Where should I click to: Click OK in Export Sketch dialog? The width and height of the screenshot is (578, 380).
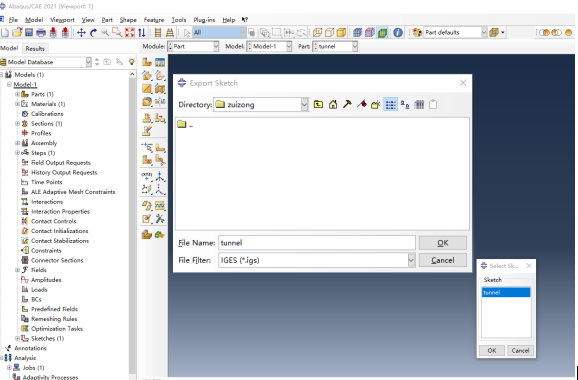click(443, 243)
